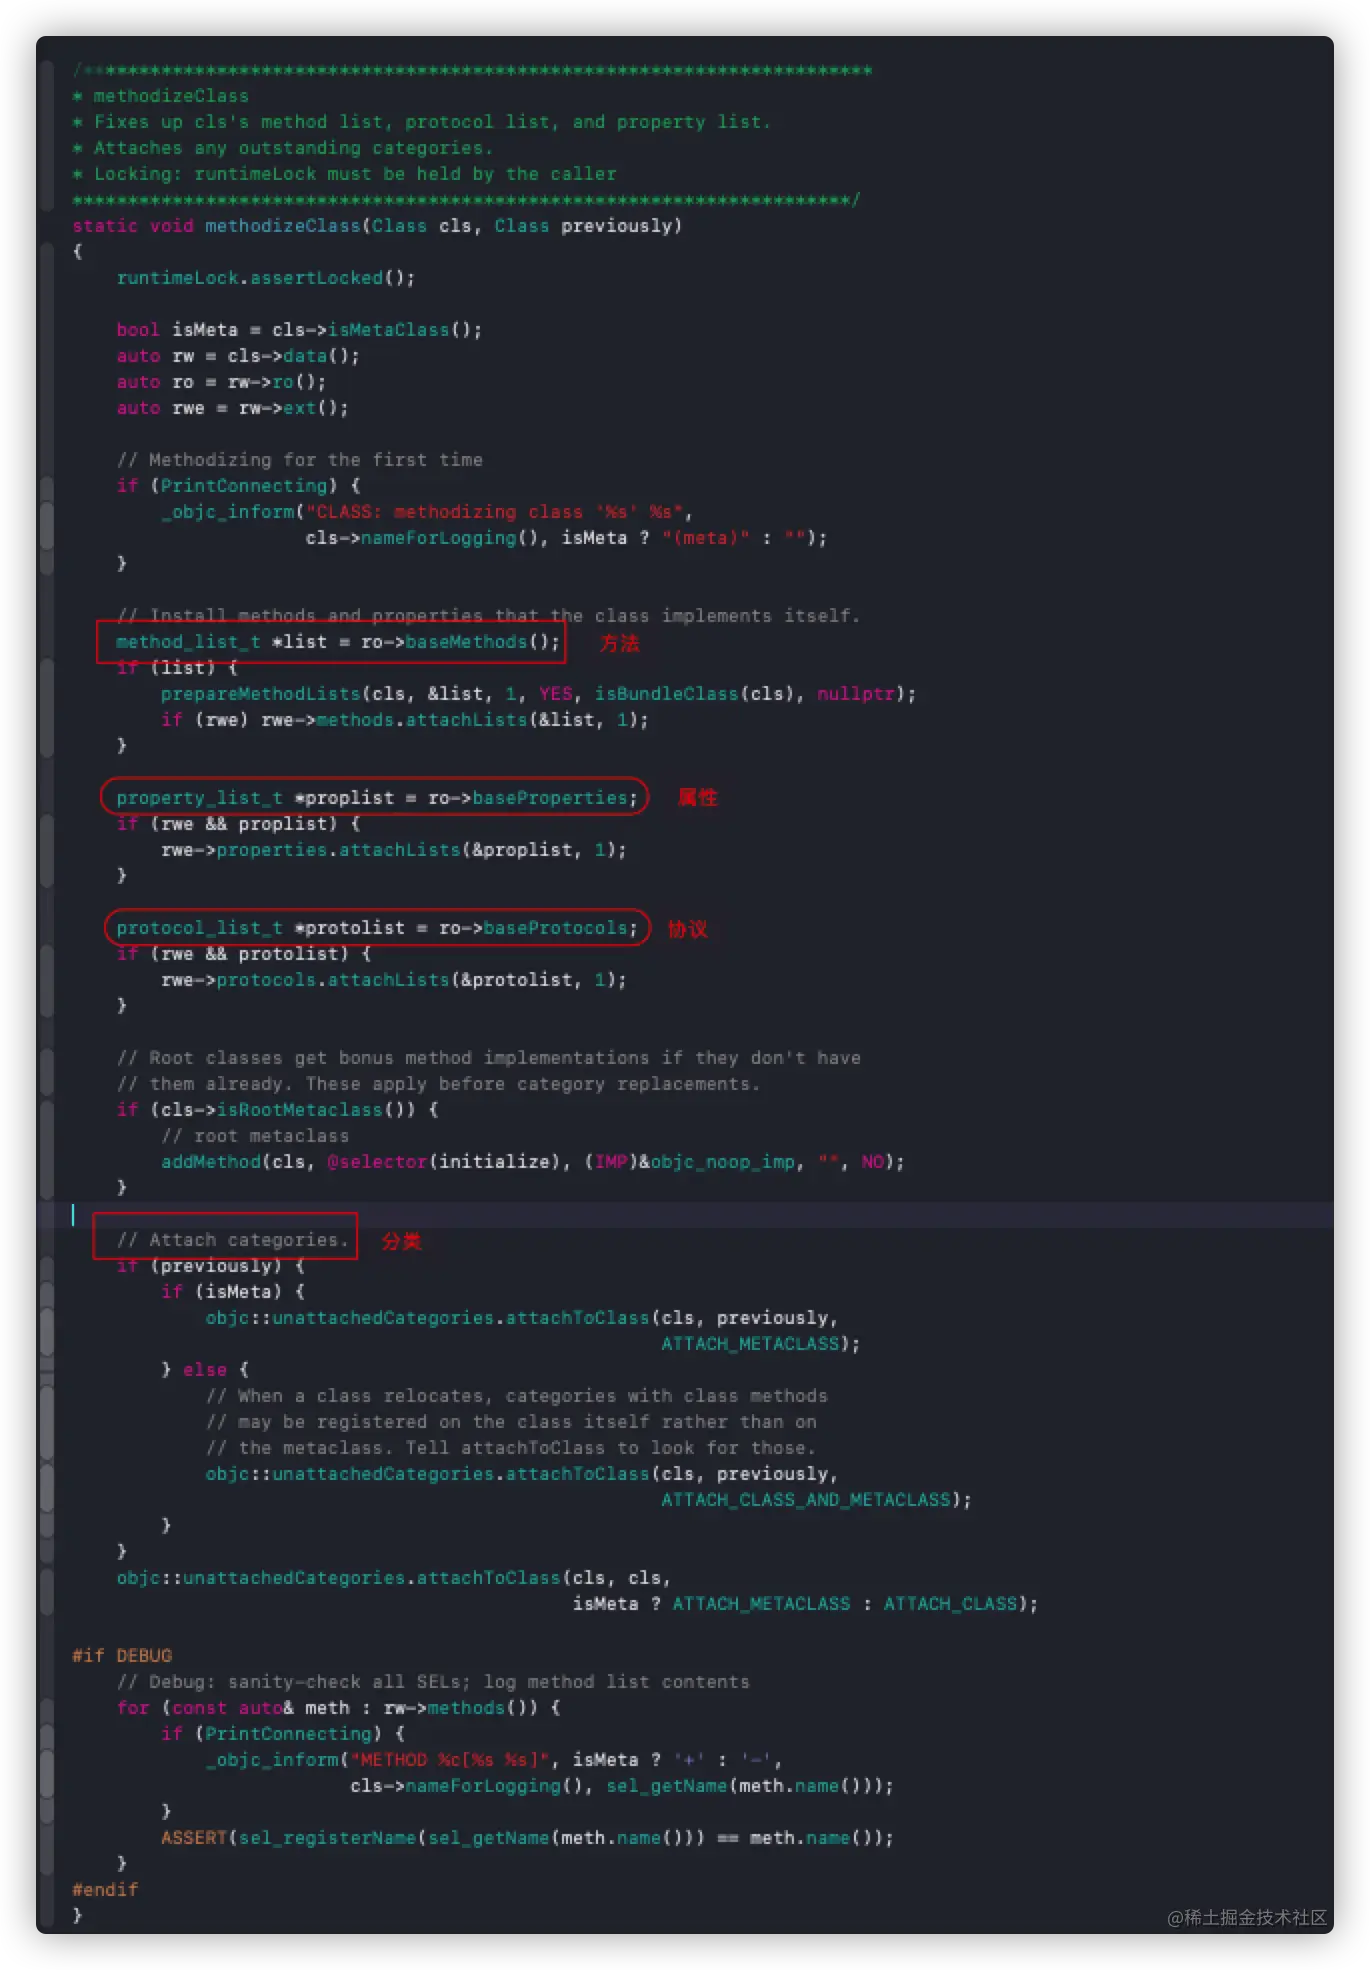This screenshot has height=1970, width=1370.
Task: Click the comment "the metaclass. Tell attachToClass"
Action: (x=510, y=1448)
